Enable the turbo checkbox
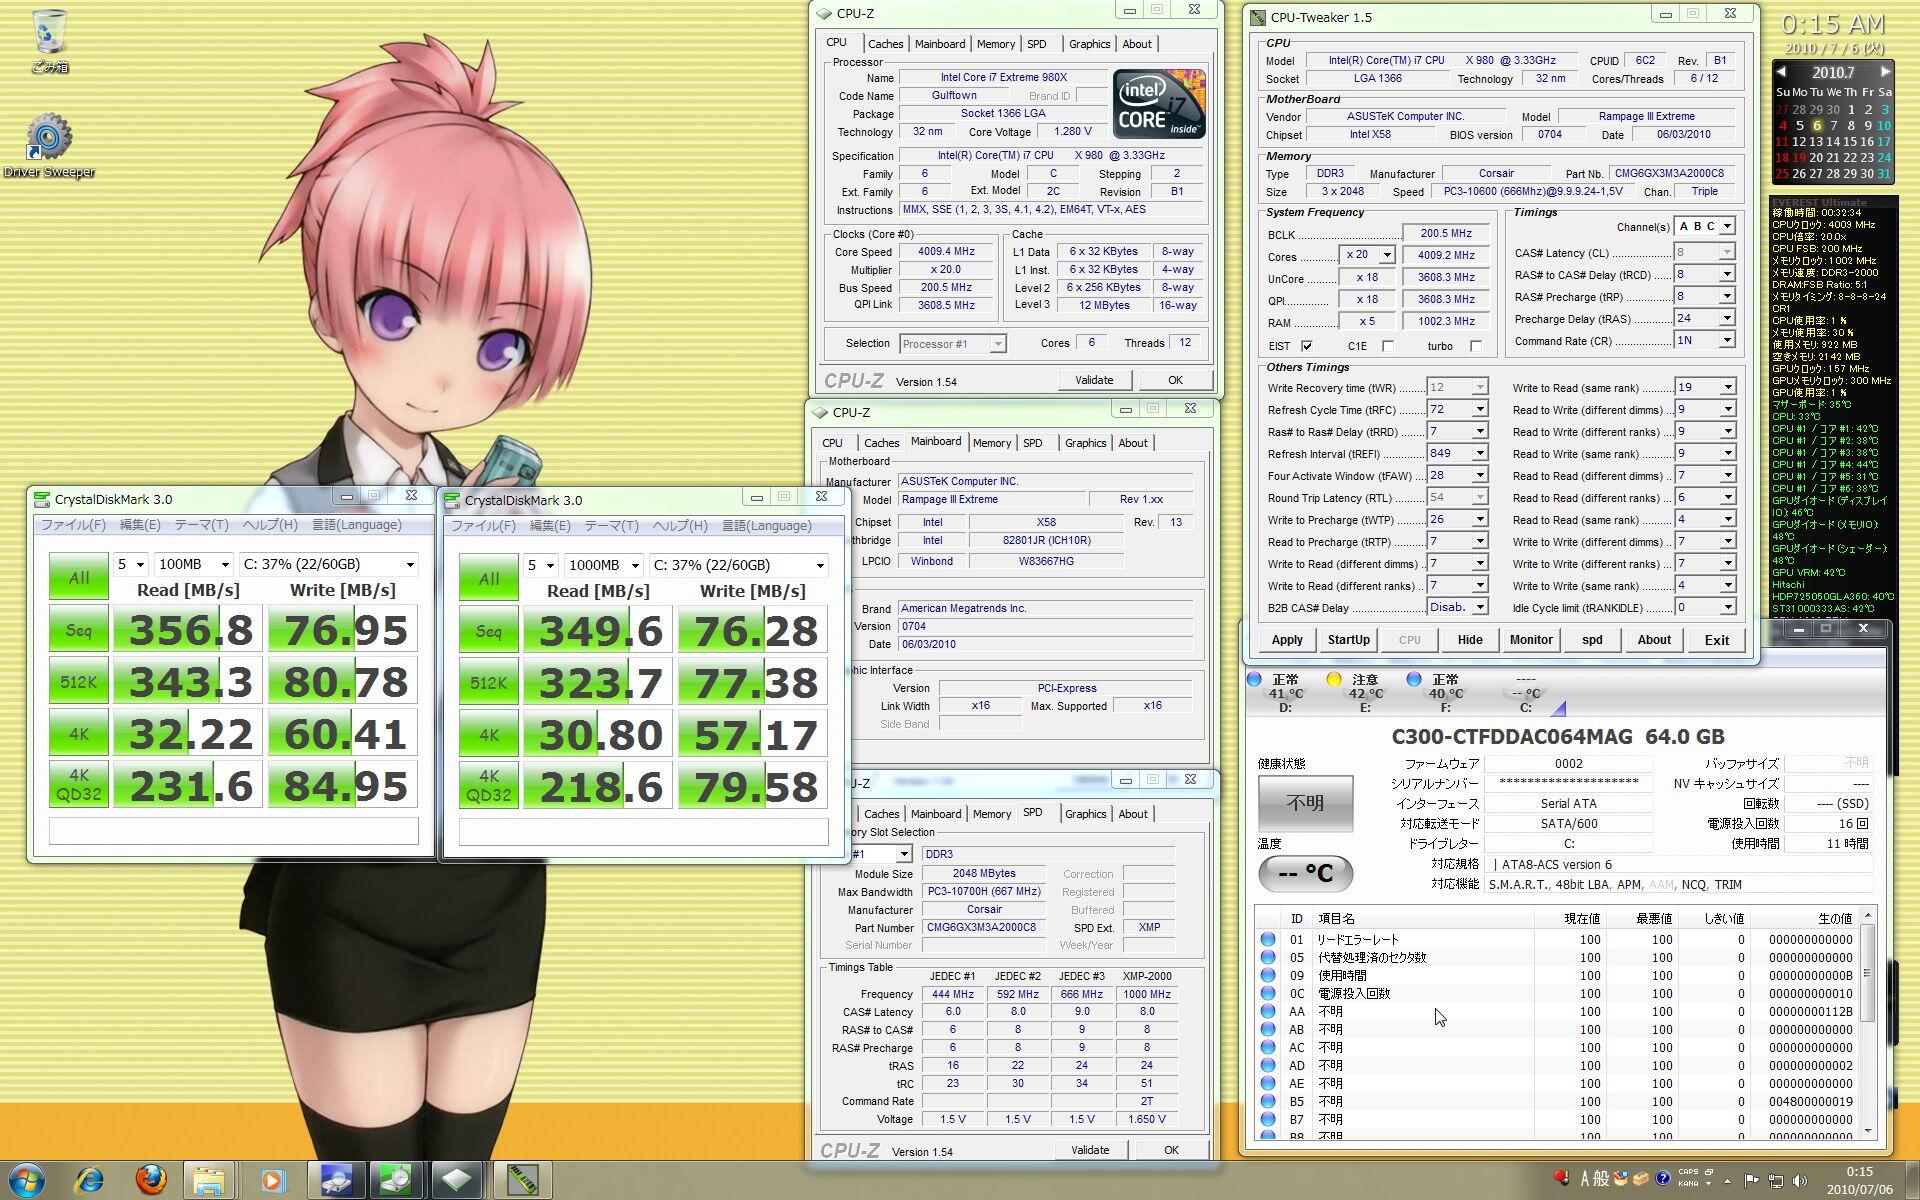This screenshot has height=1200, width=1920. 1475,346
